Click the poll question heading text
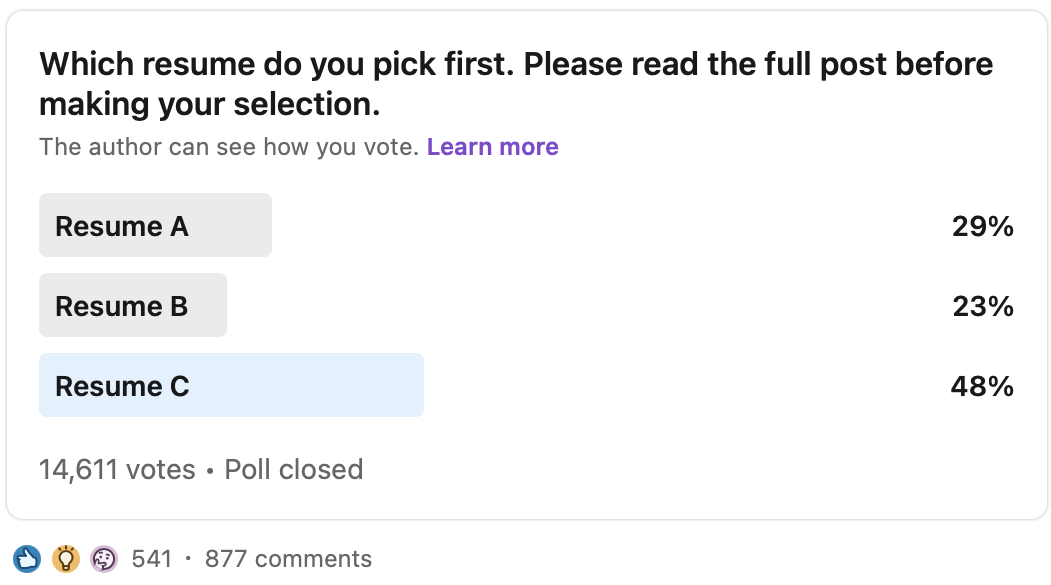The width and height of the screenshot is (1051, 585). (516, 84)
